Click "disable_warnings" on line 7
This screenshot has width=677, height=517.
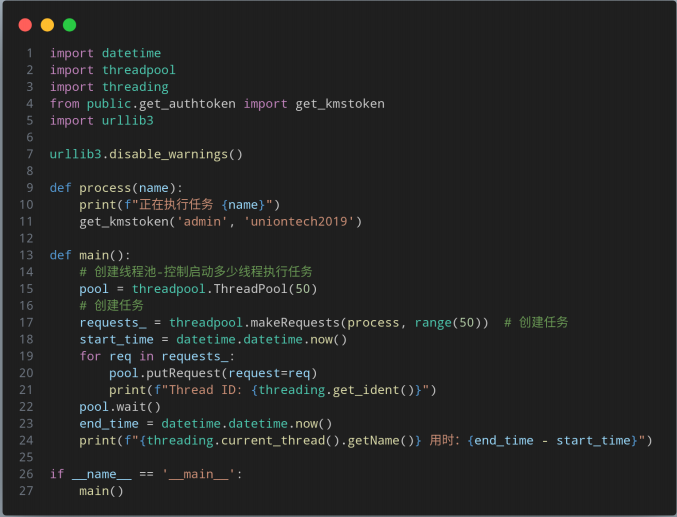168,154
